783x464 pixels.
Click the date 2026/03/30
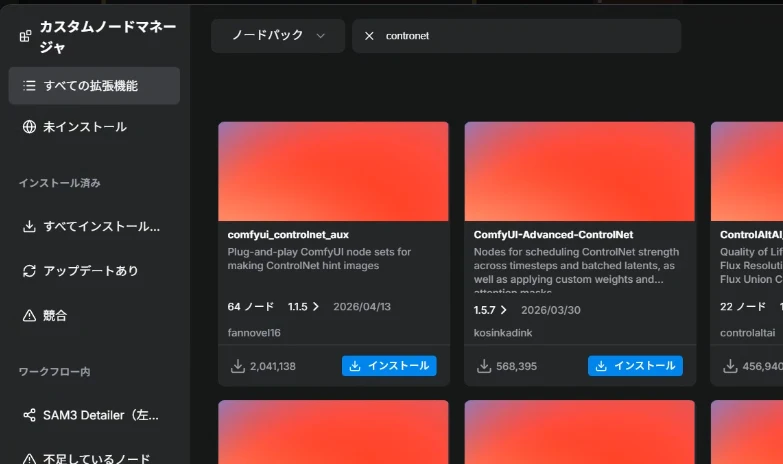click(x=551, y=310)
